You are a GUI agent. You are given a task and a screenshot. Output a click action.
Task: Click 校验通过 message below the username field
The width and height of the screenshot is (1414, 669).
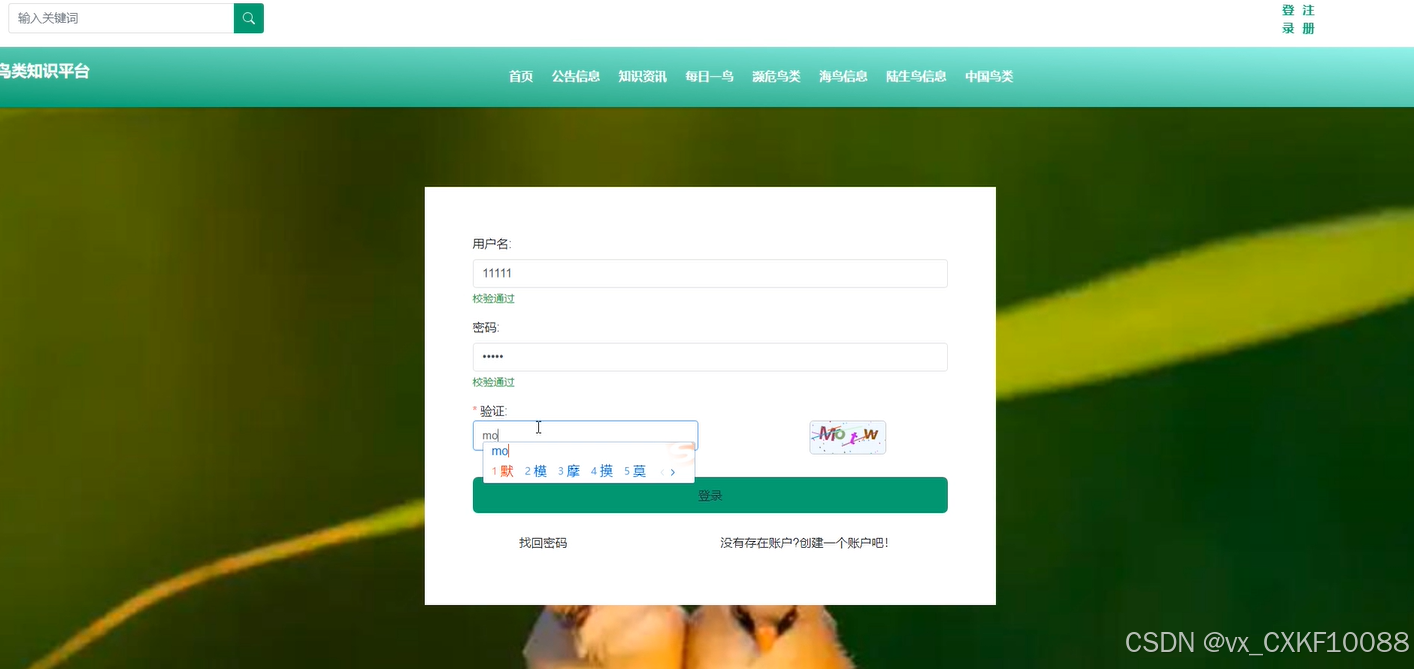[x=494, y=299]
